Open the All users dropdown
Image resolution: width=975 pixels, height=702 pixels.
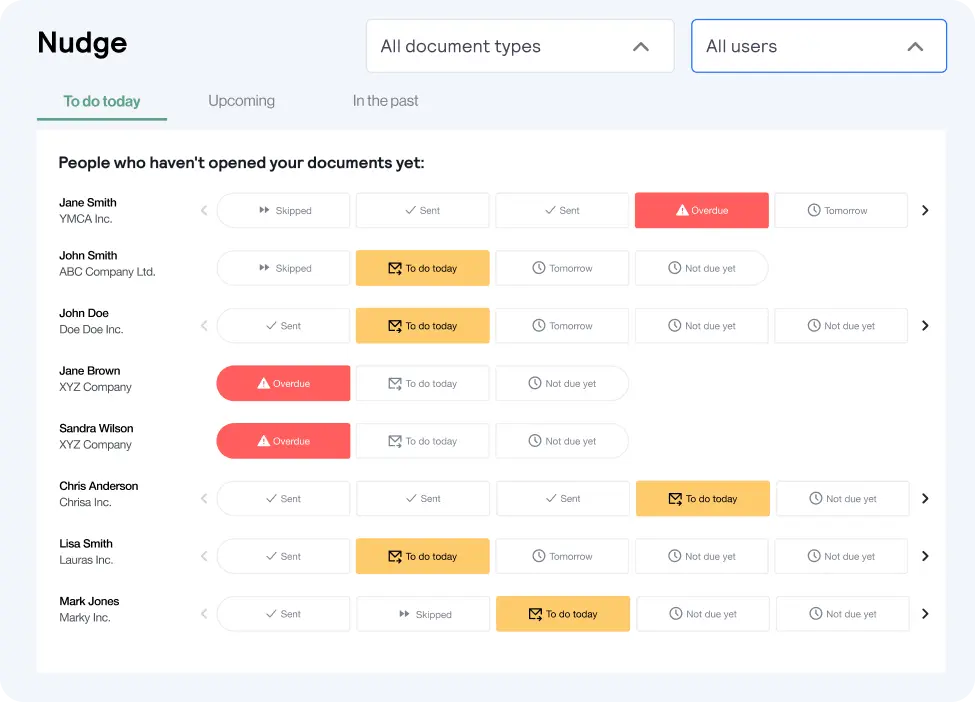click(x=818, y=46)
